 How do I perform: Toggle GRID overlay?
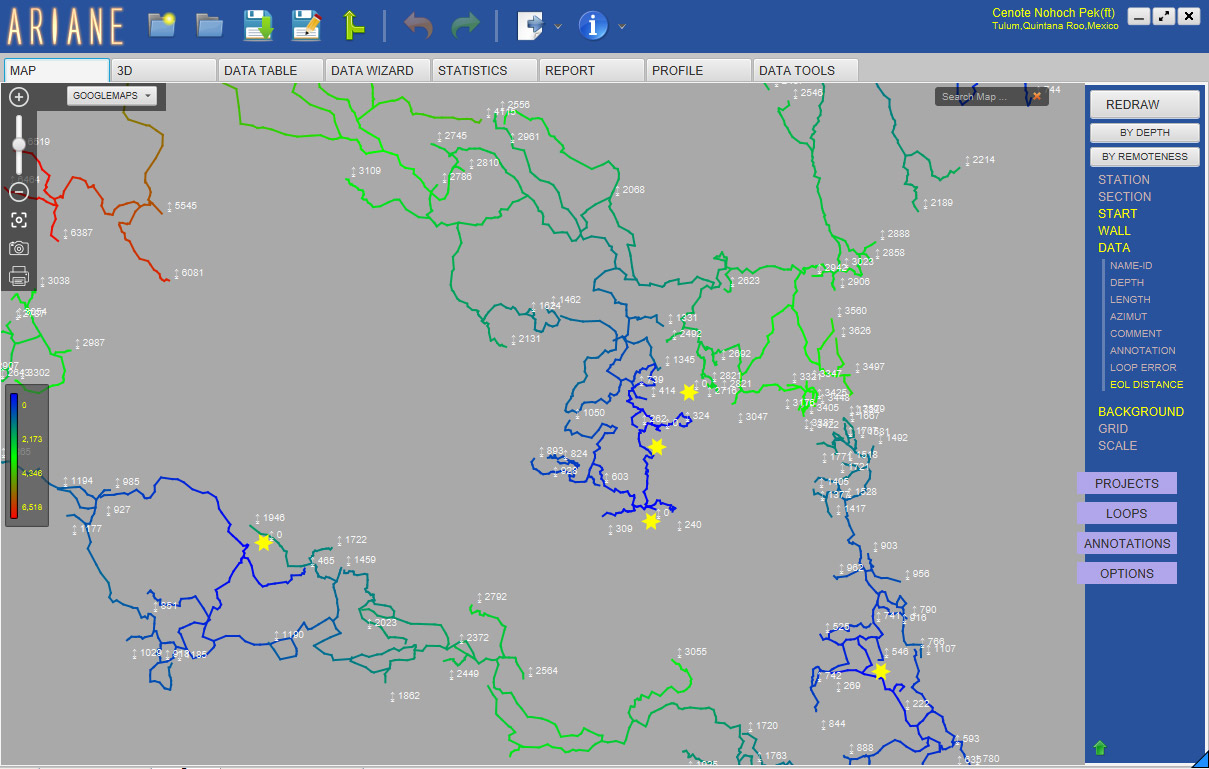click(1113, 429)
